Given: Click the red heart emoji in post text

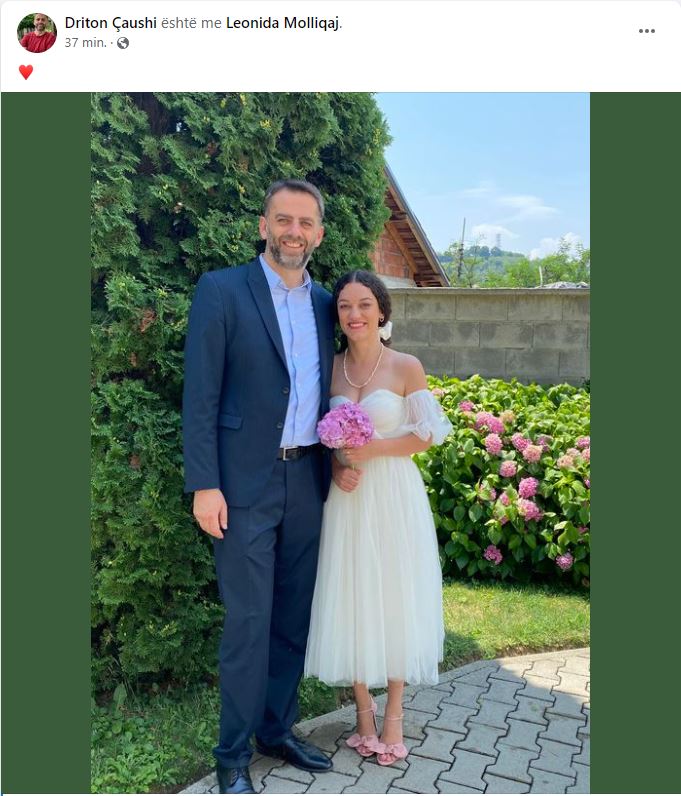Looking at the screenshot, I should pos(26,72).
